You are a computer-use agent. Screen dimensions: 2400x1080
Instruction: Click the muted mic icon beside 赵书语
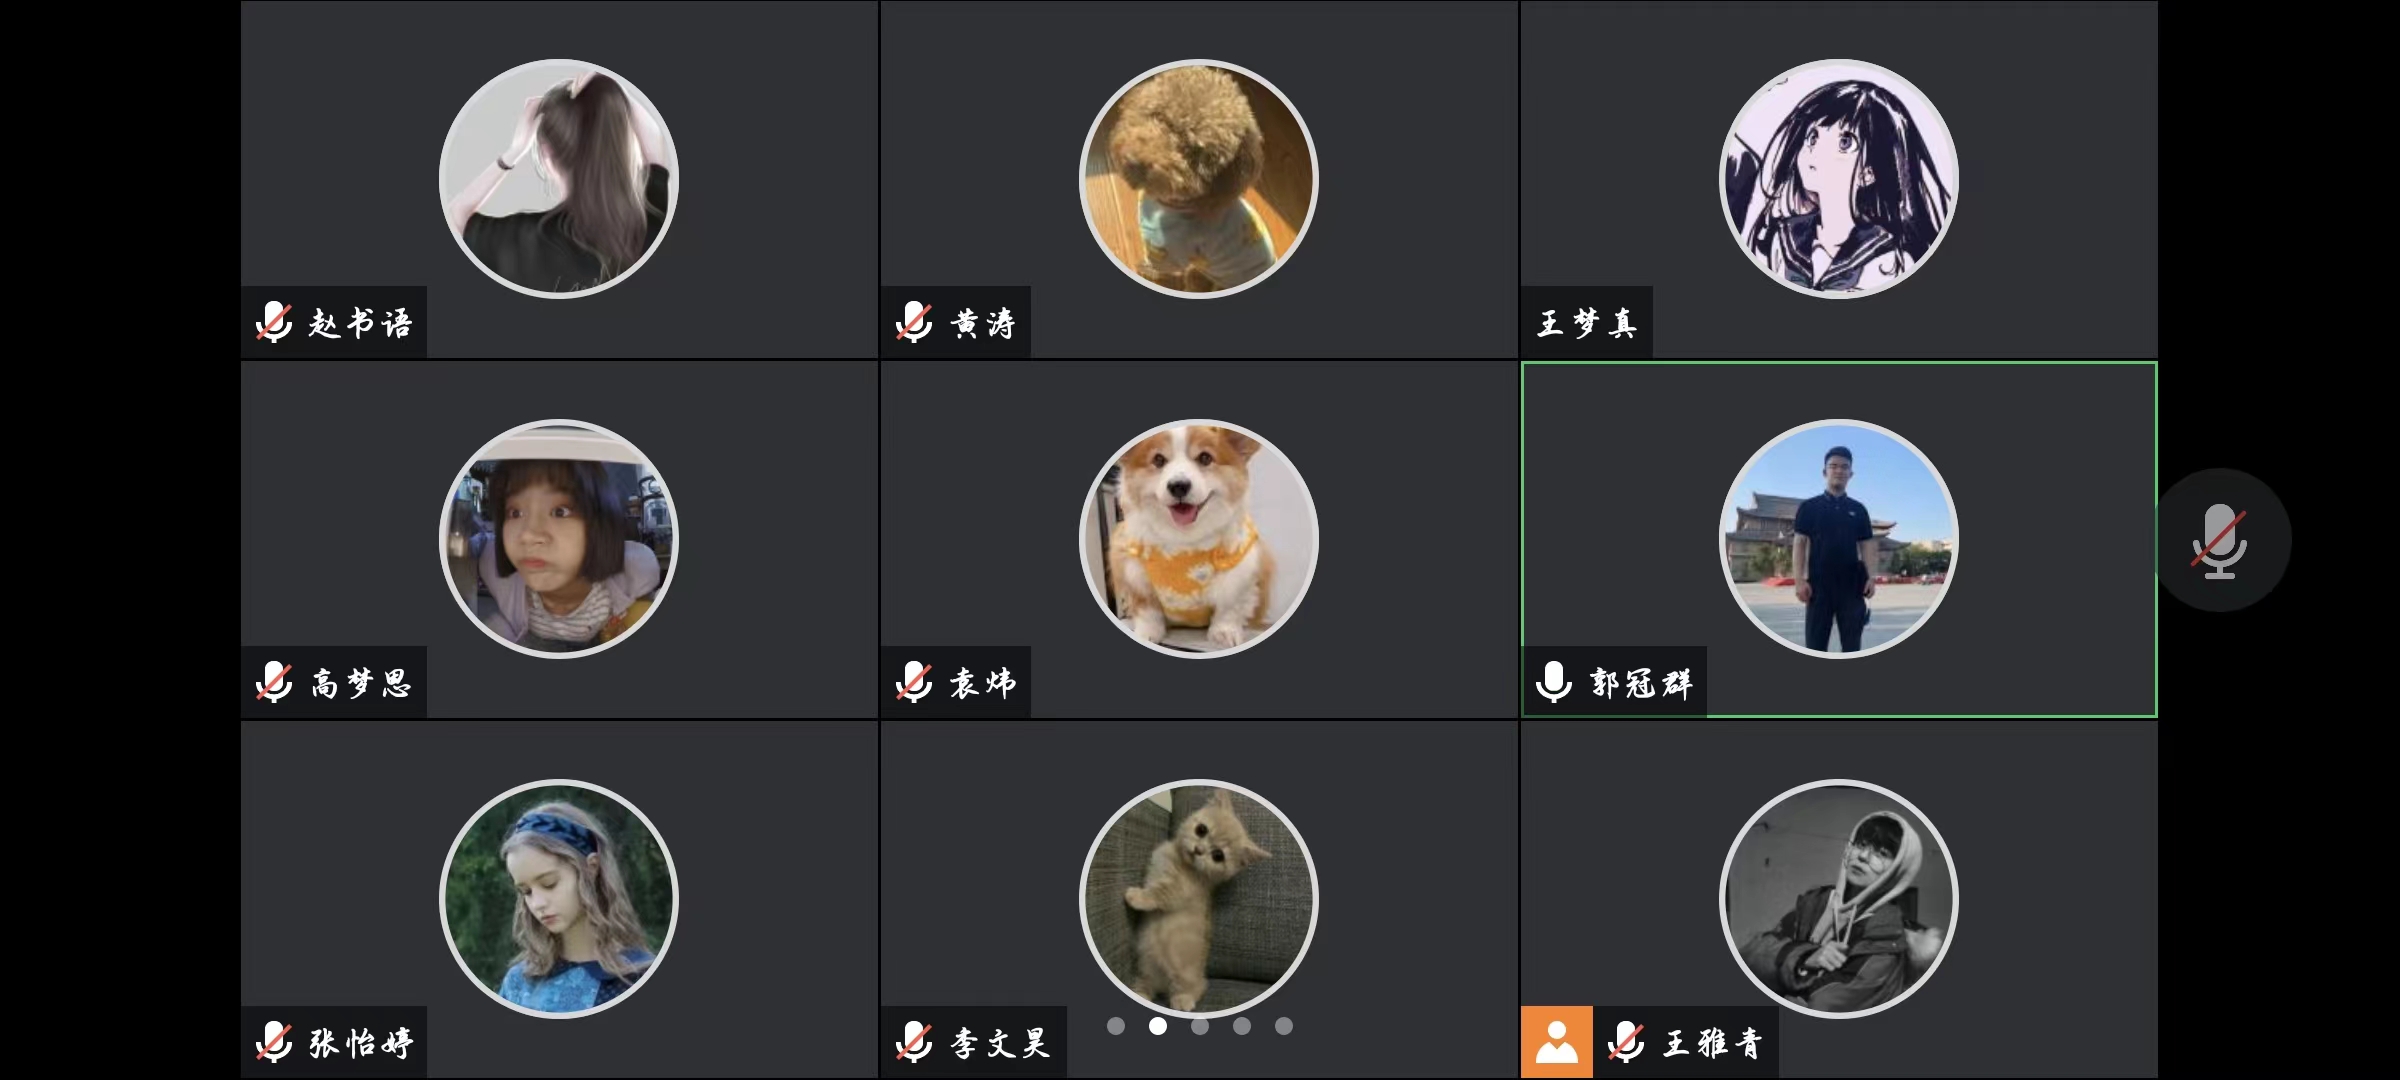click(274, 322)
